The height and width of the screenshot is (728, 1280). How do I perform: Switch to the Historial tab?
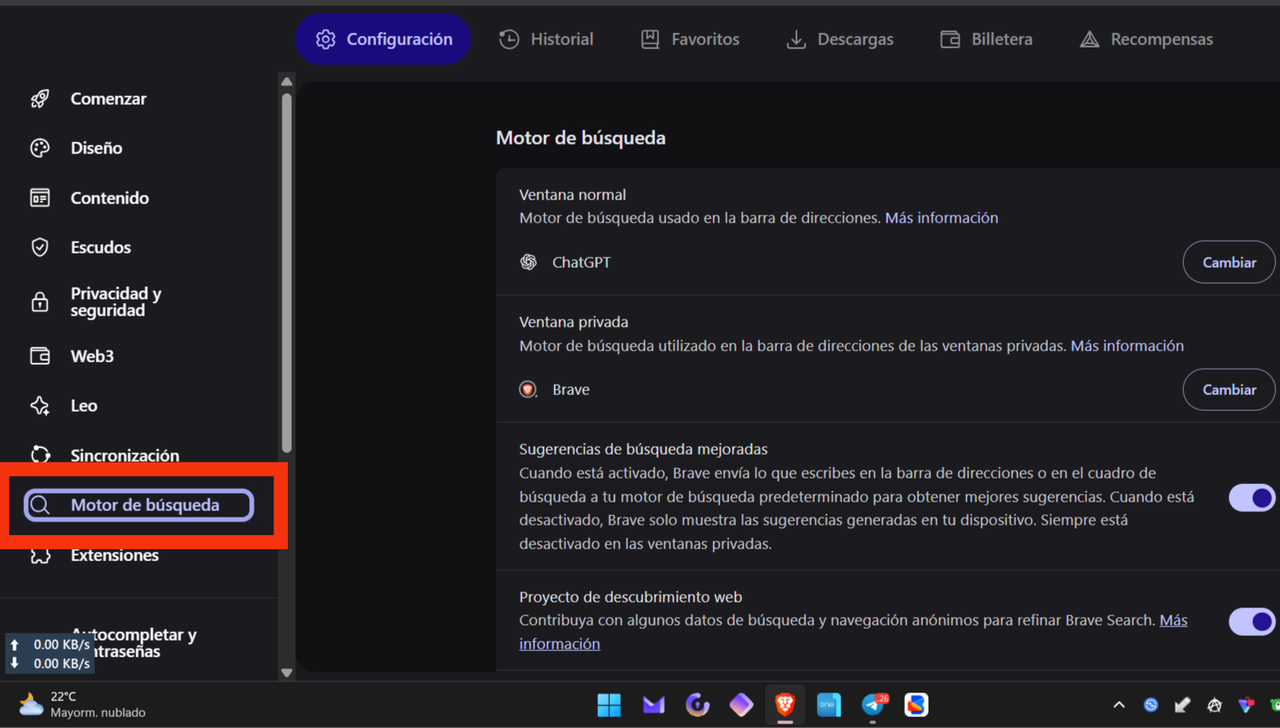coord(547,39)
